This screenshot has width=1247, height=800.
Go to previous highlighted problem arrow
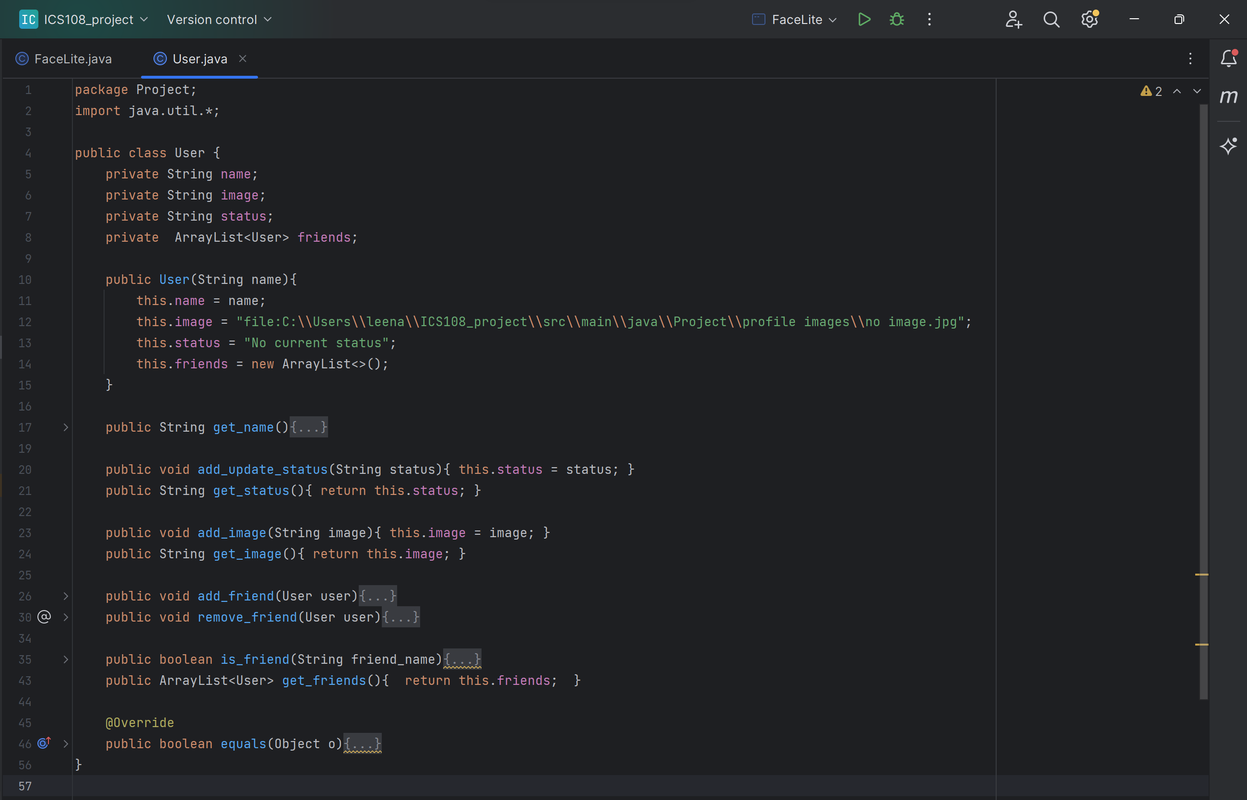tap(1177, 91)
